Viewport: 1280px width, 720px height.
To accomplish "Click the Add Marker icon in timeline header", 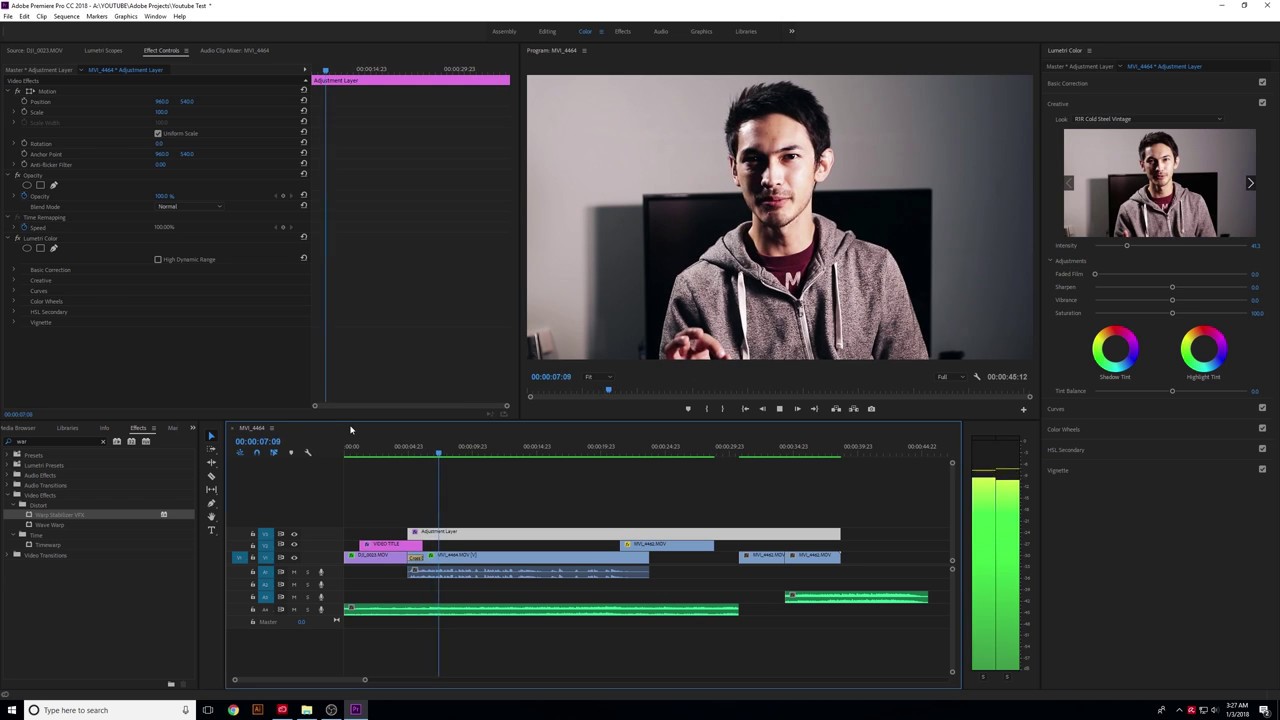I will click(x=291, y=453).
